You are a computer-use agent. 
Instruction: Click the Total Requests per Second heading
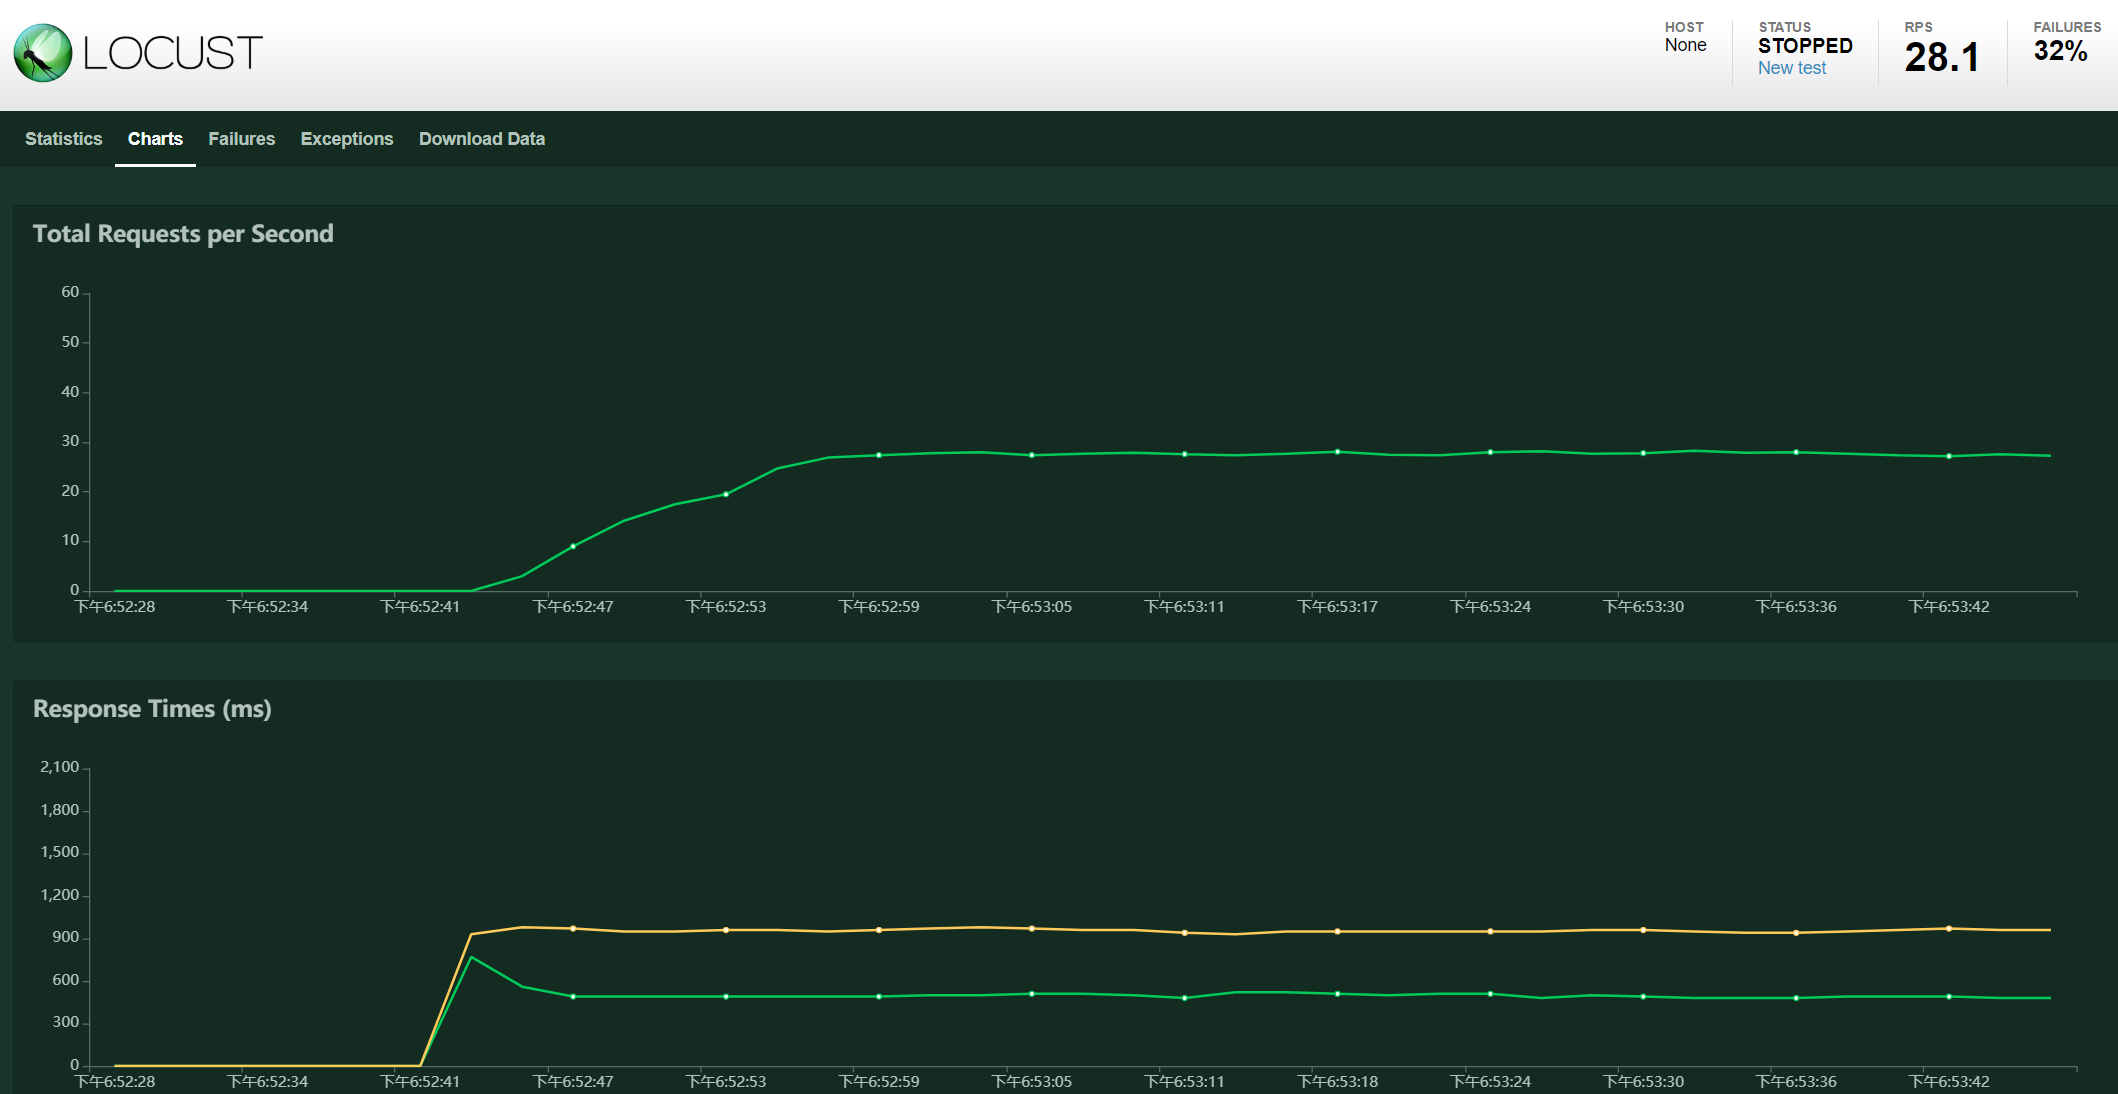click(x=183, y=234)
